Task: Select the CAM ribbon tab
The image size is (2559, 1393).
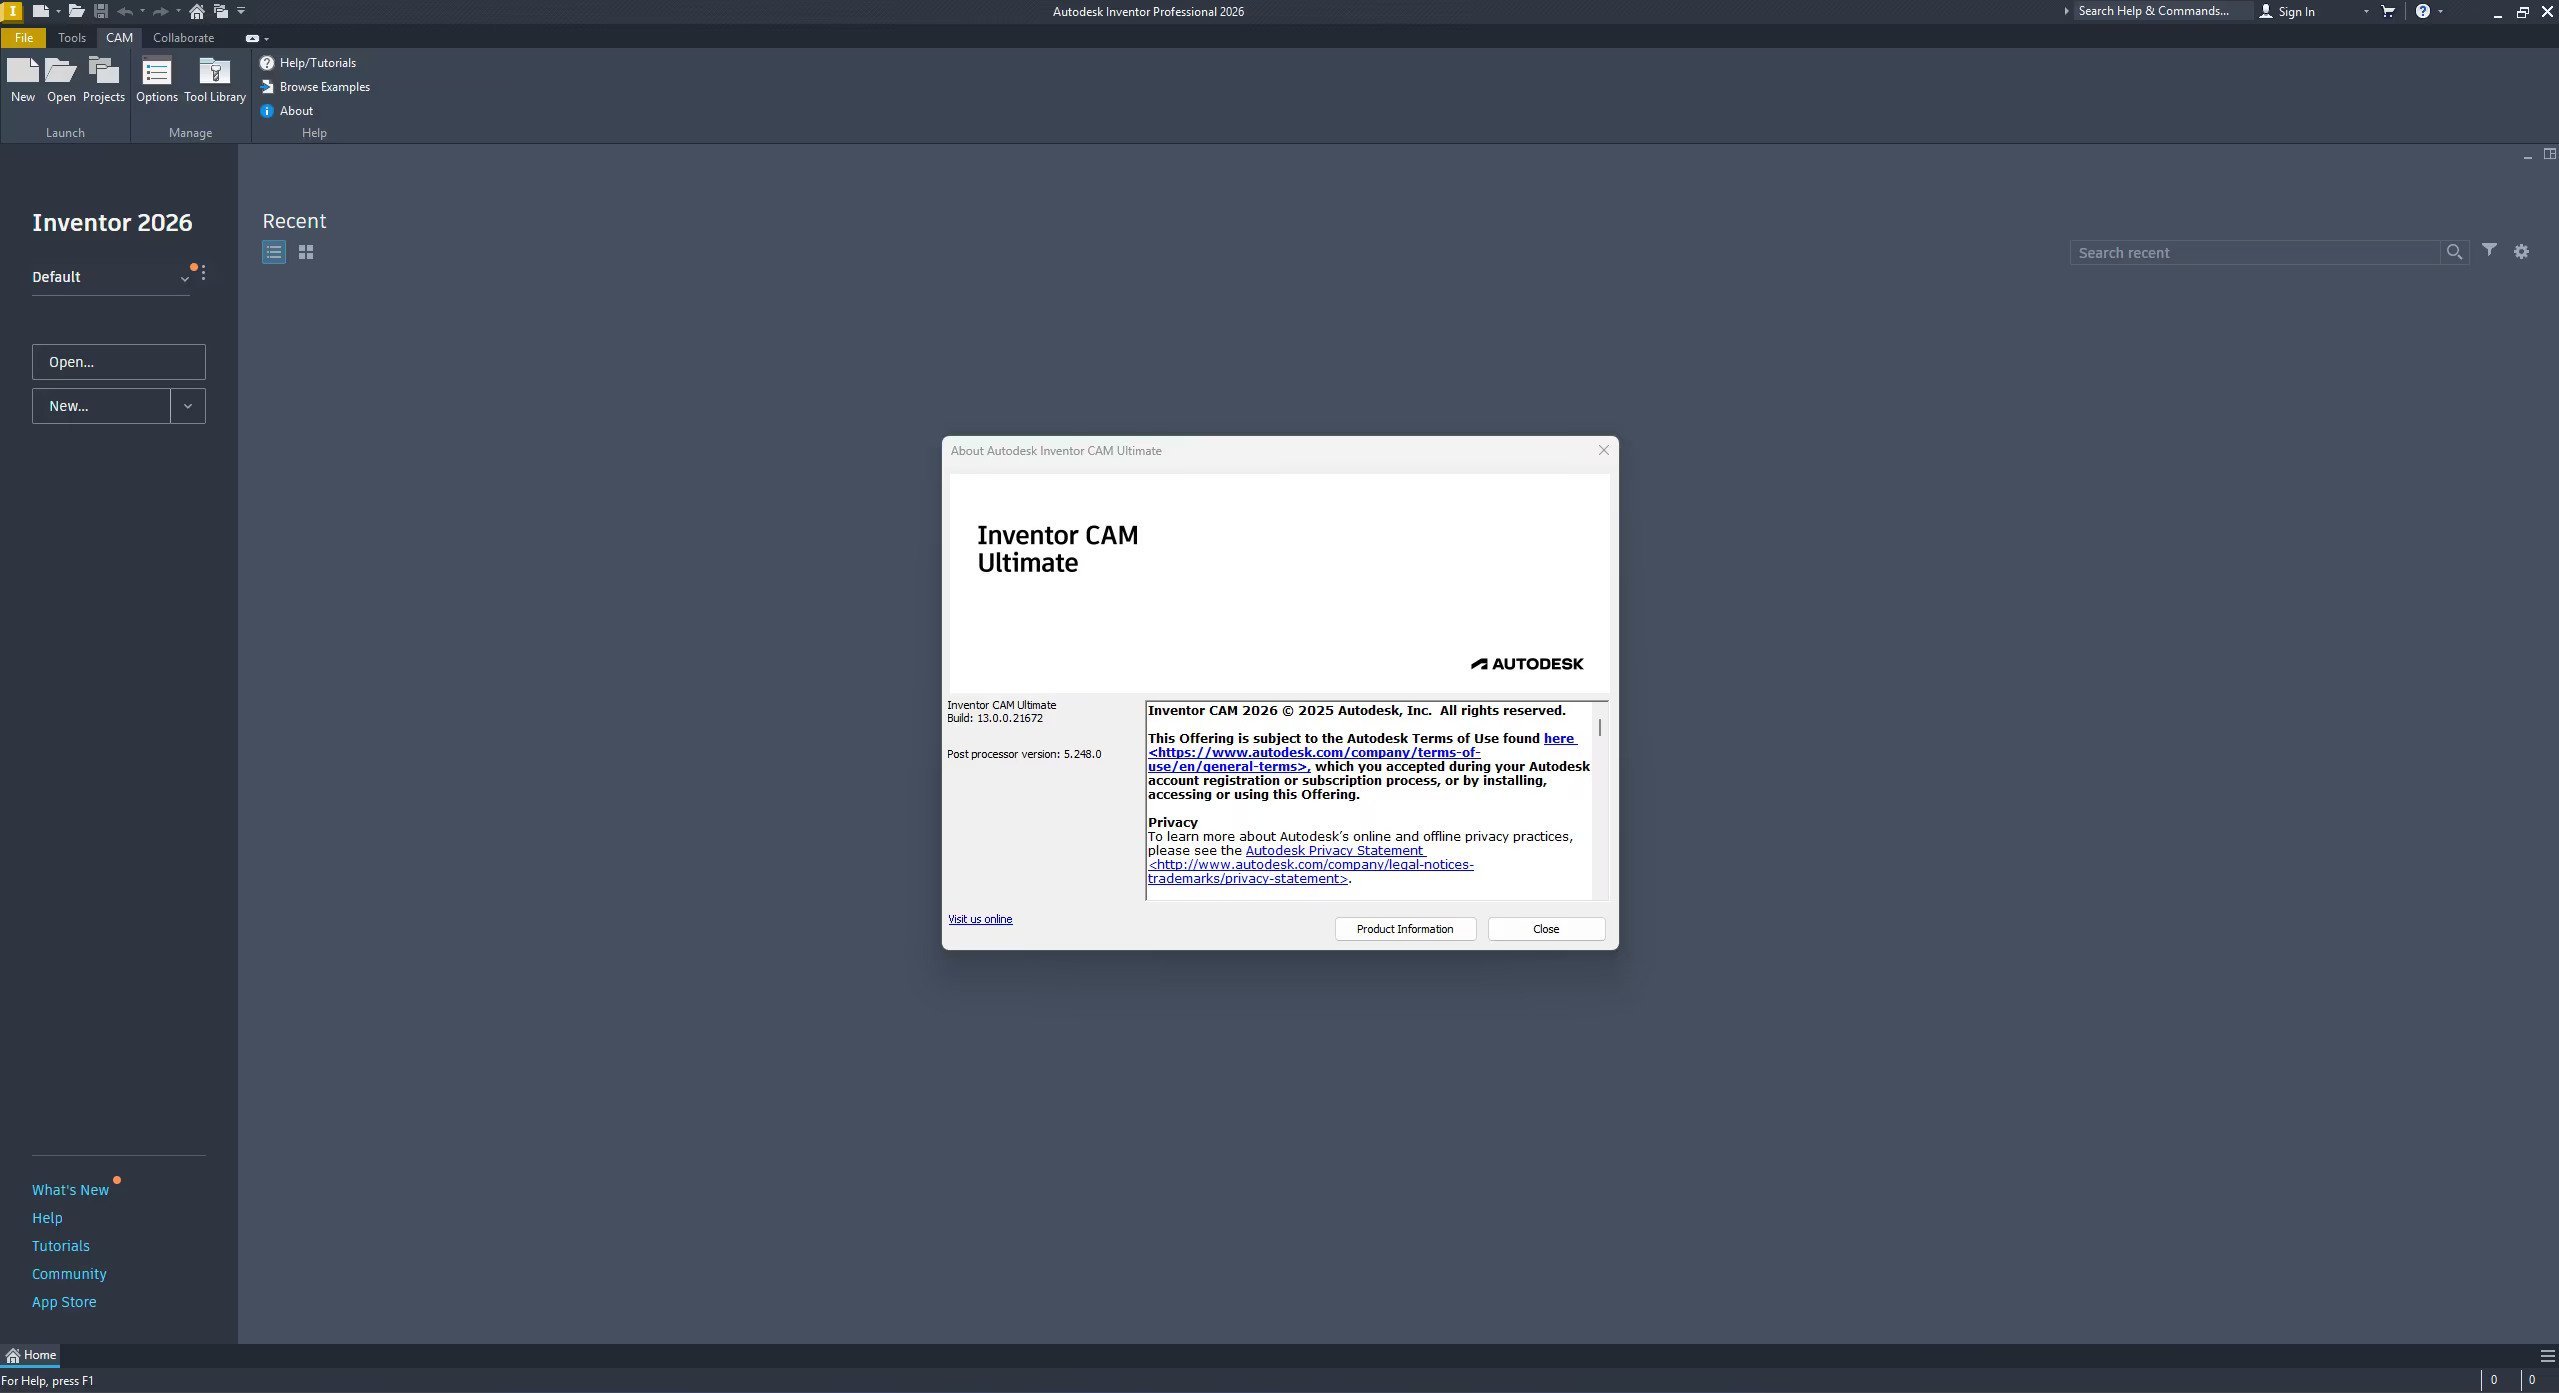Action: point(119,38)
